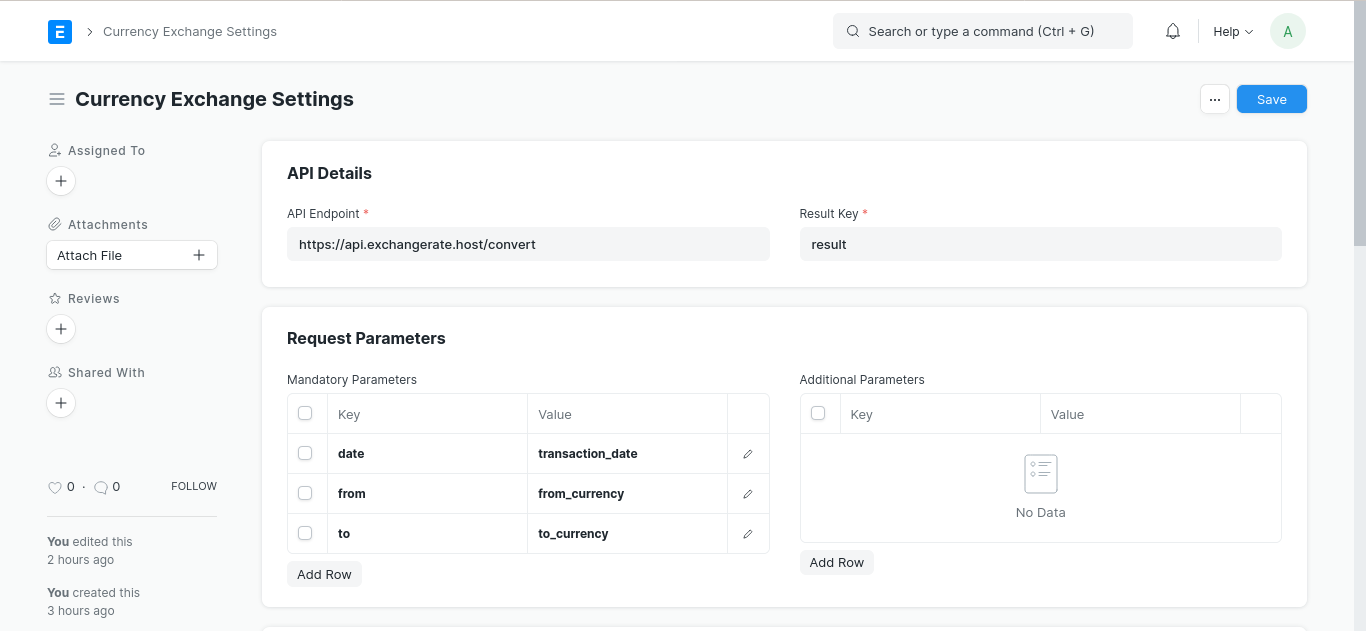Image resolution: width=1366 pixels, height=631 pixels.
Task: Like the document using the heart icon
Action: tap(54, 487)
